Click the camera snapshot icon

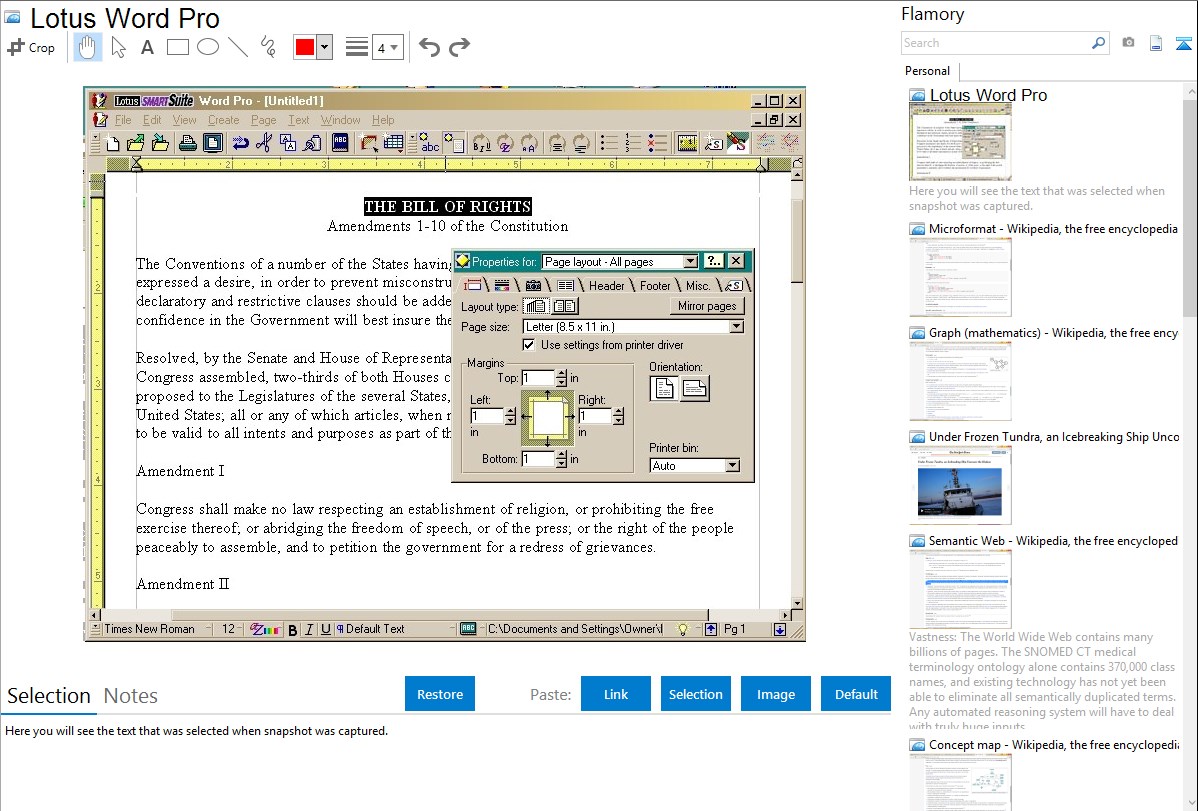coord(1128,43)
